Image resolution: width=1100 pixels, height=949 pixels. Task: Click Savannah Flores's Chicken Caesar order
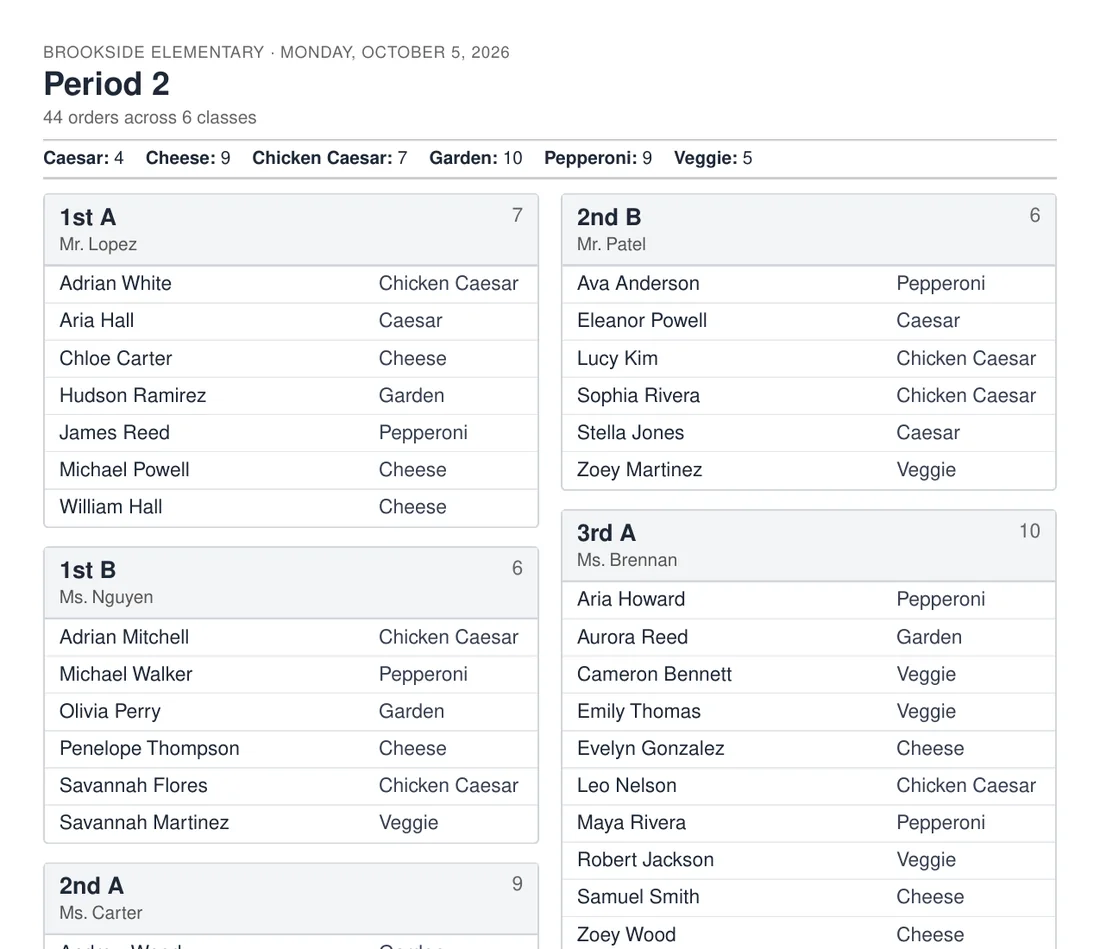point(448,786)
